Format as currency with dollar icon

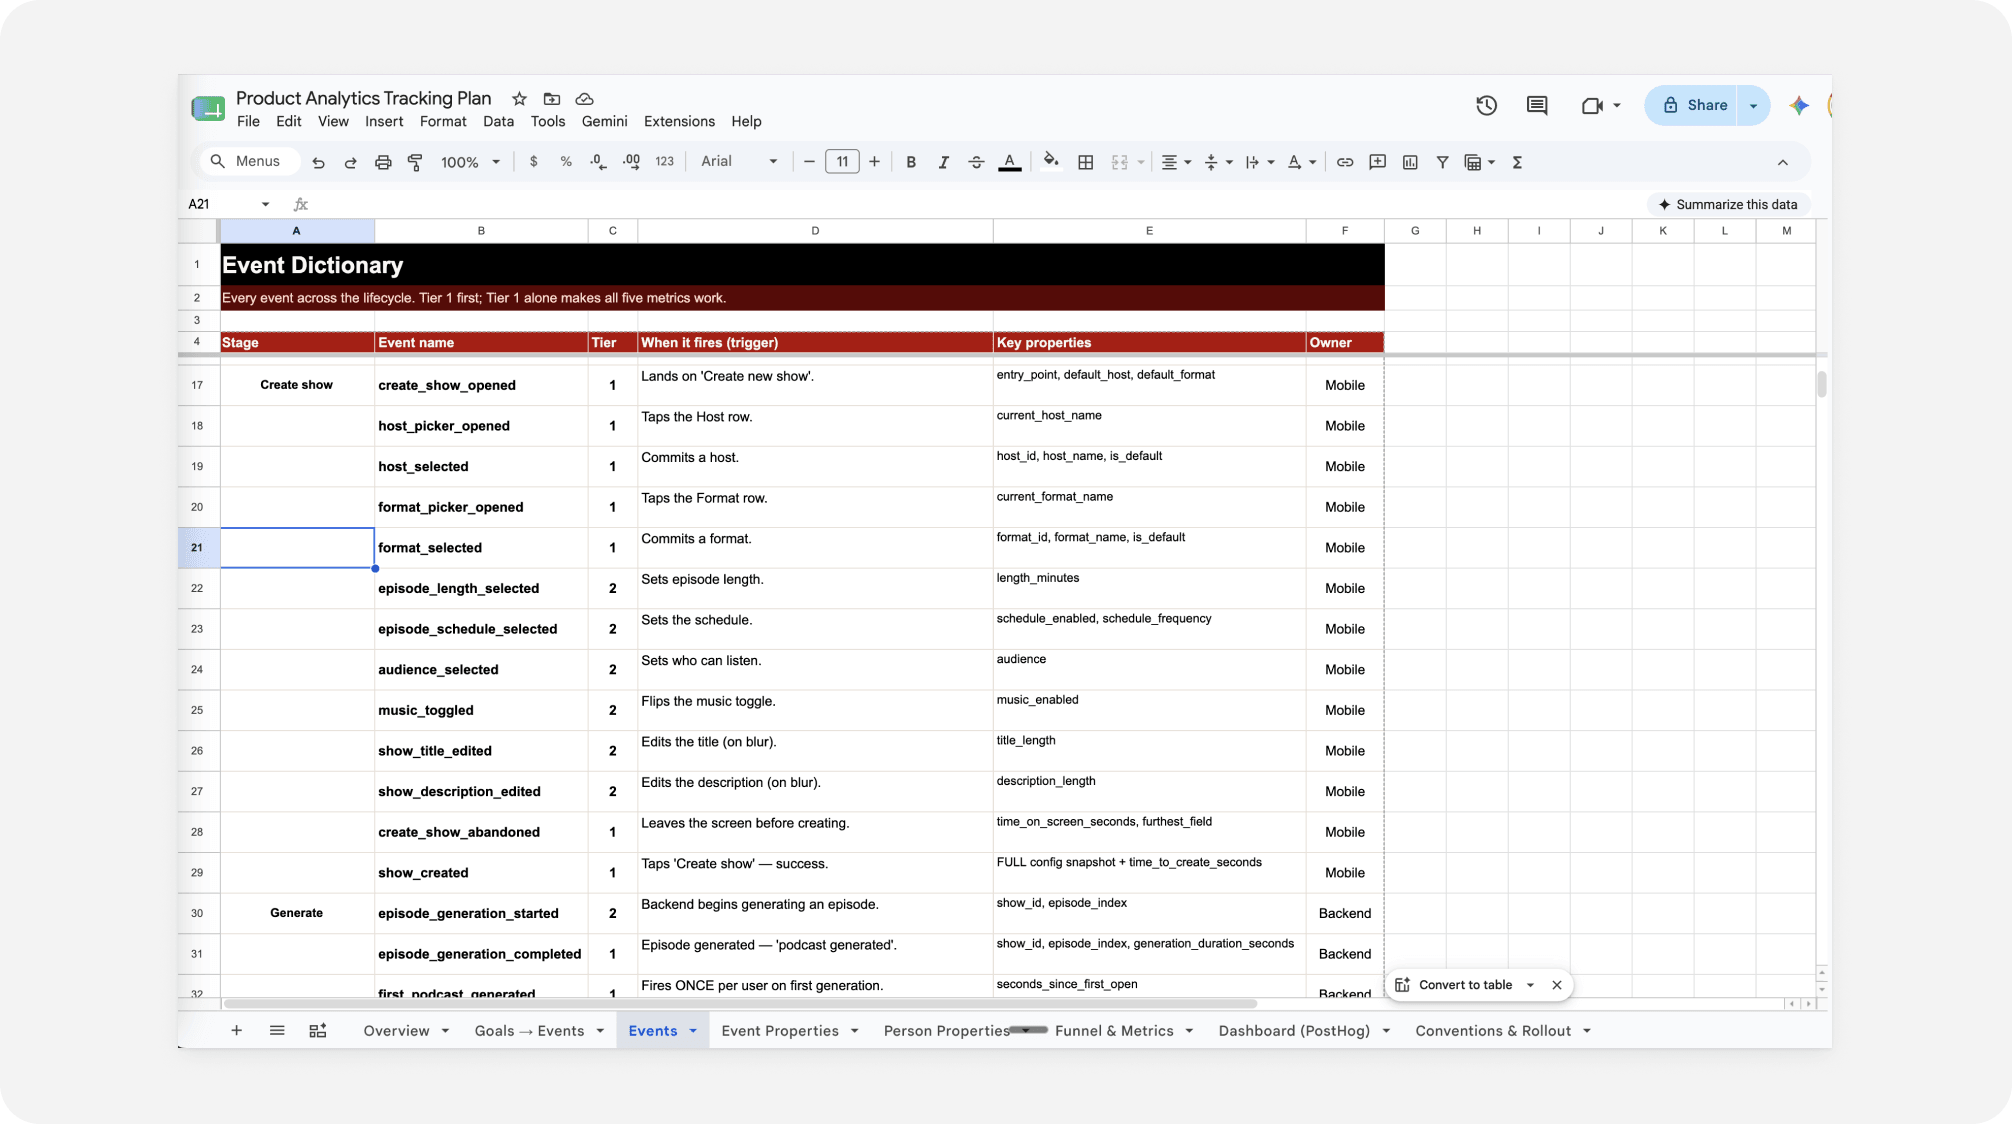[x=534, y=162]
